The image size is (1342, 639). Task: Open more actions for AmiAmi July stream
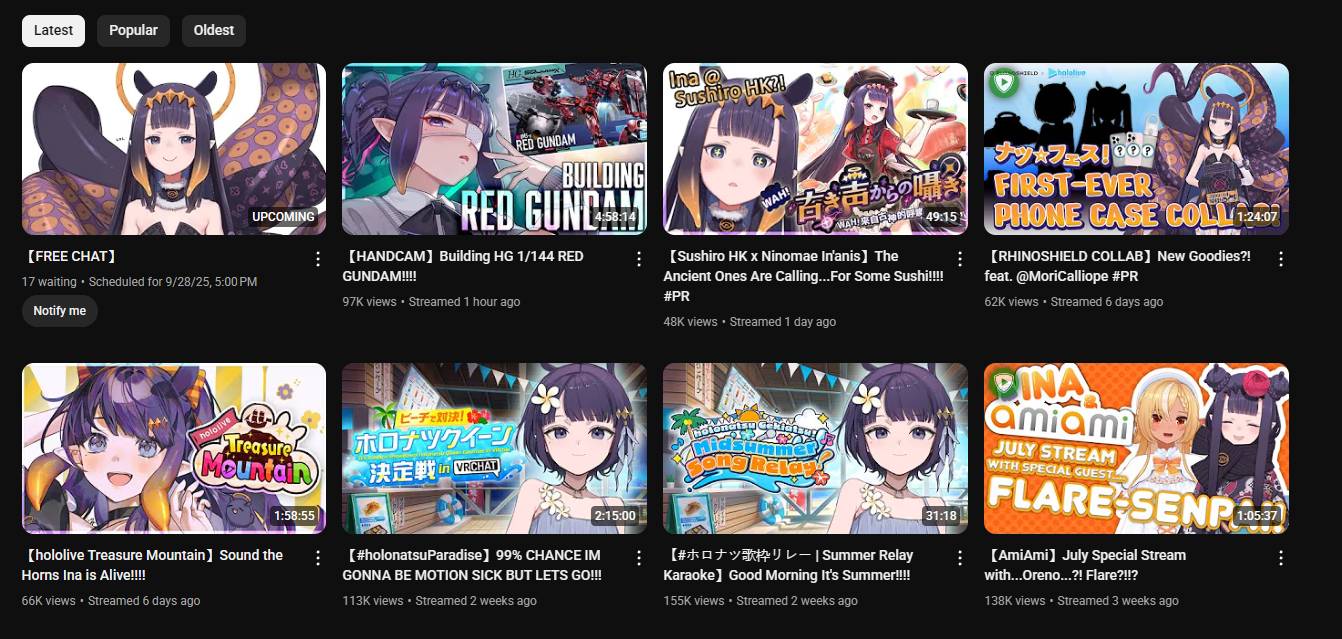click(1281, 558)
